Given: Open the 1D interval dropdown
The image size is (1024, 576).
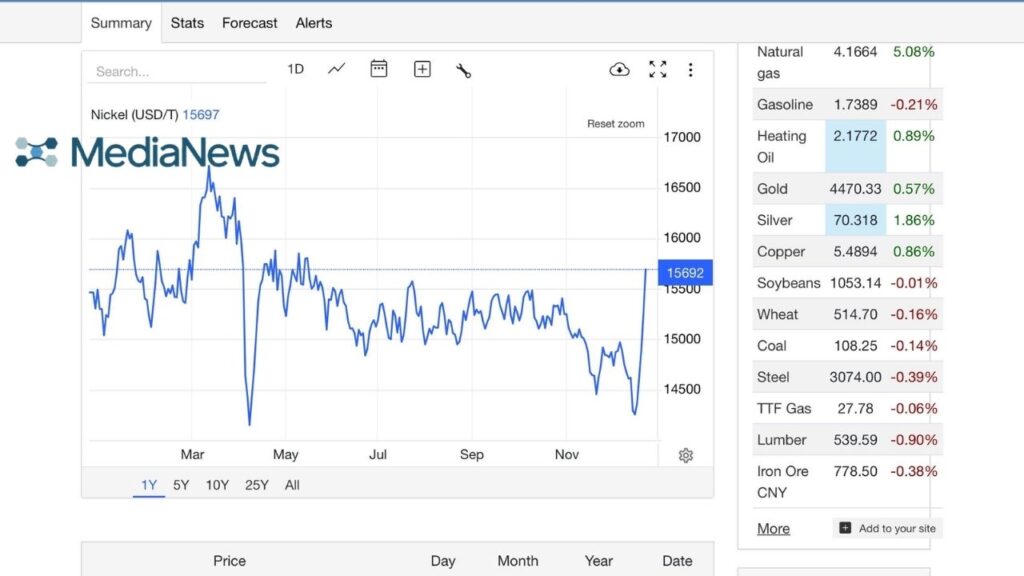Looking at the screenshot, I should point(295,69).
